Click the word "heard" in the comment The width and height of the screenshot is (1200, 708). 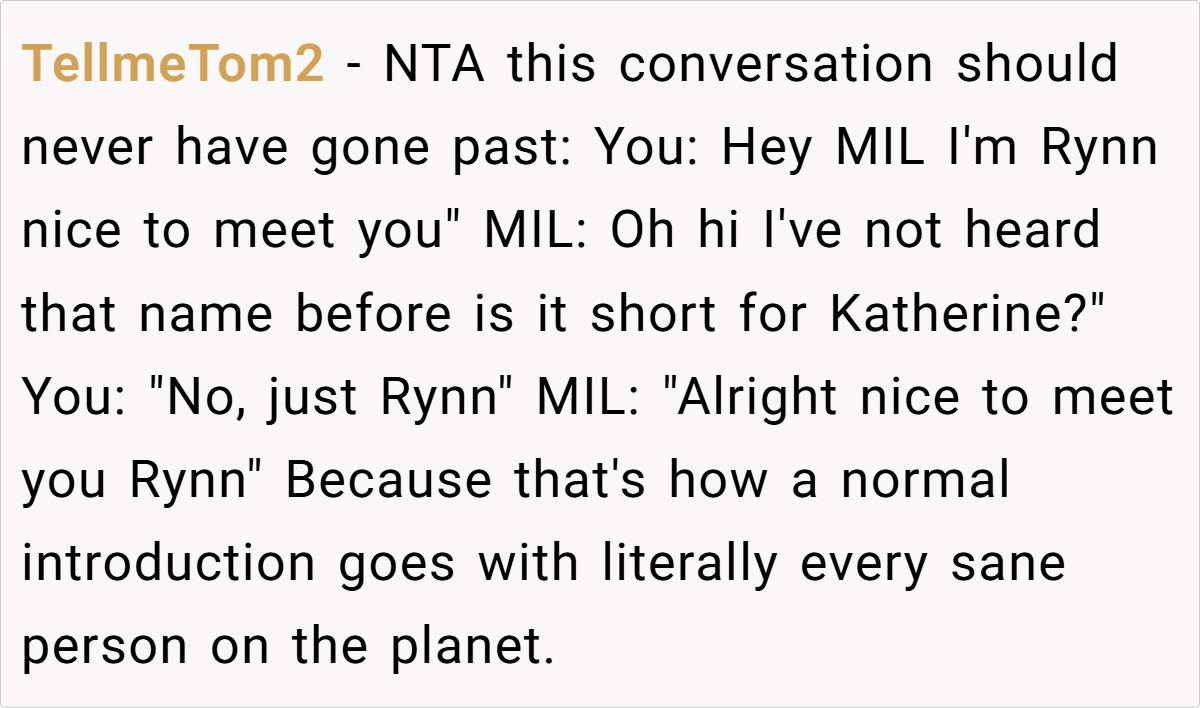[1033, 232]
